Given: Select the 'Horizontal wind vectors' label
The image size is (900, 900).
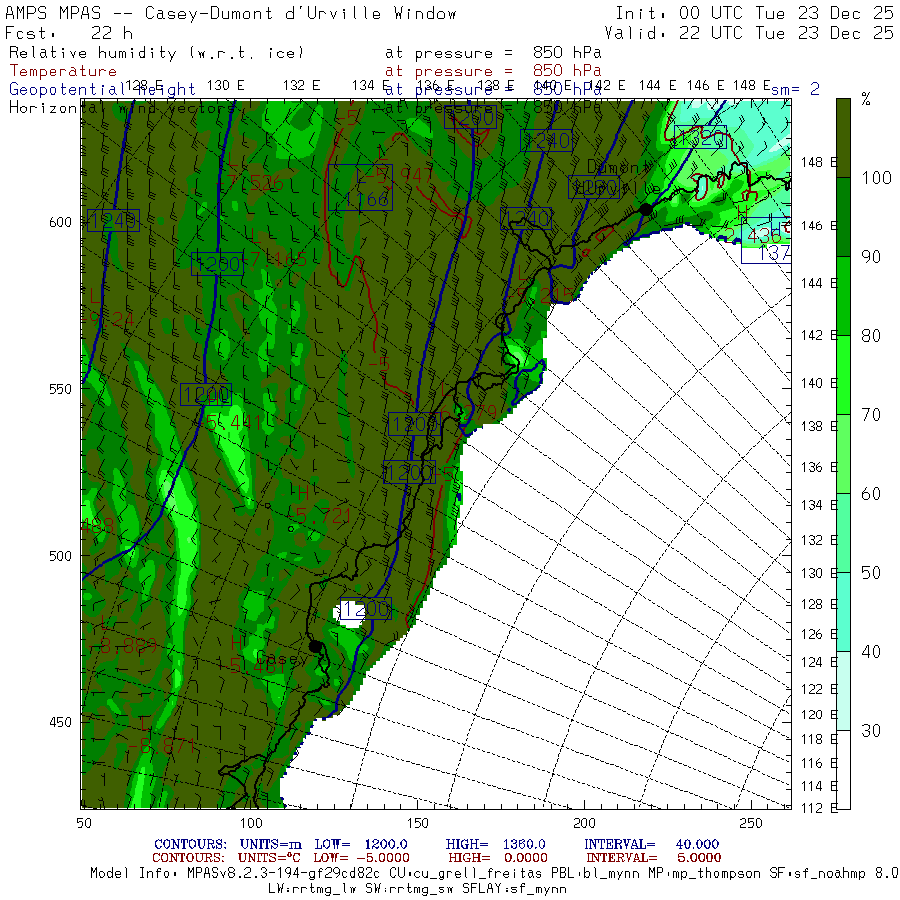Looking at the screenshot, I should 122,107.
